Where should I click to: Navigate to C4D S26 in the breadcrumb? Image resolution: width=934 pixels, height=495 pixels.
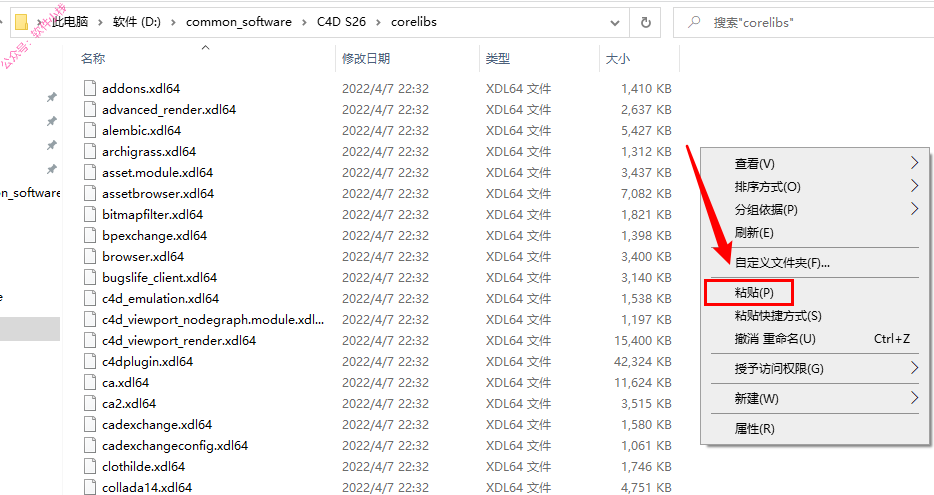(x=341, y=22)
